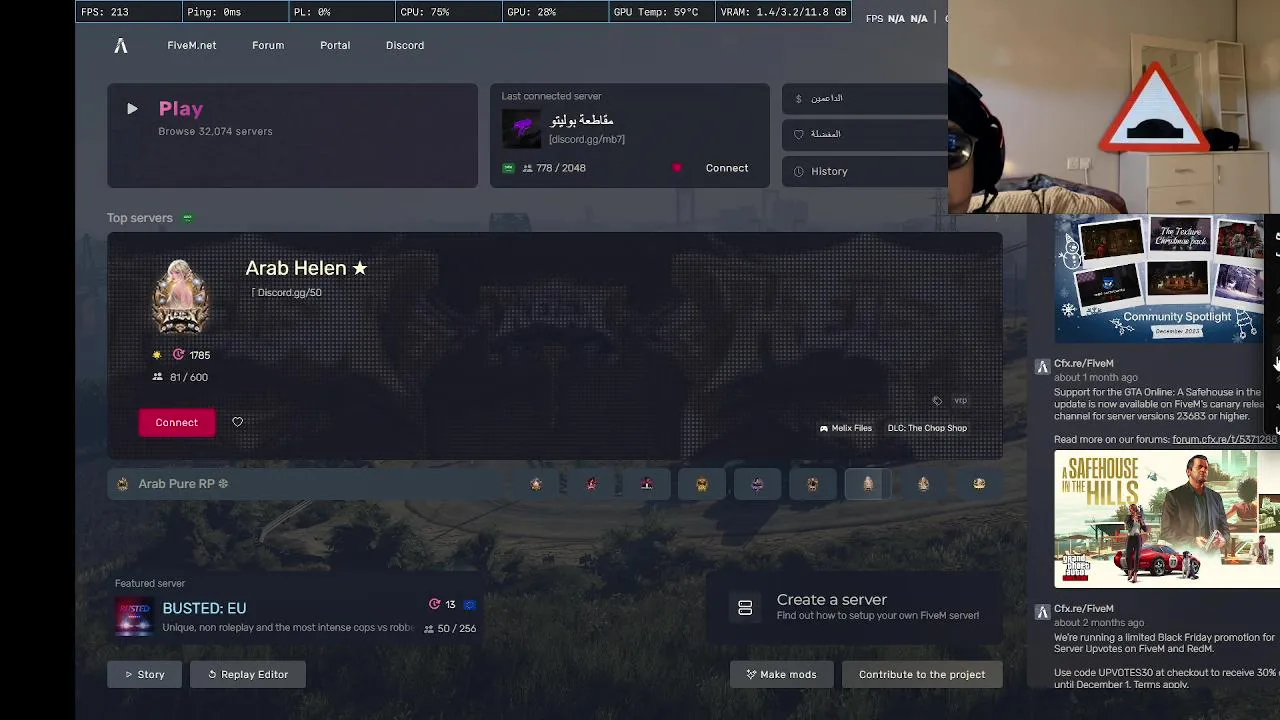
Task: Open the 'A Safehouse in the Hills' image
Action: pos(1167,519)
